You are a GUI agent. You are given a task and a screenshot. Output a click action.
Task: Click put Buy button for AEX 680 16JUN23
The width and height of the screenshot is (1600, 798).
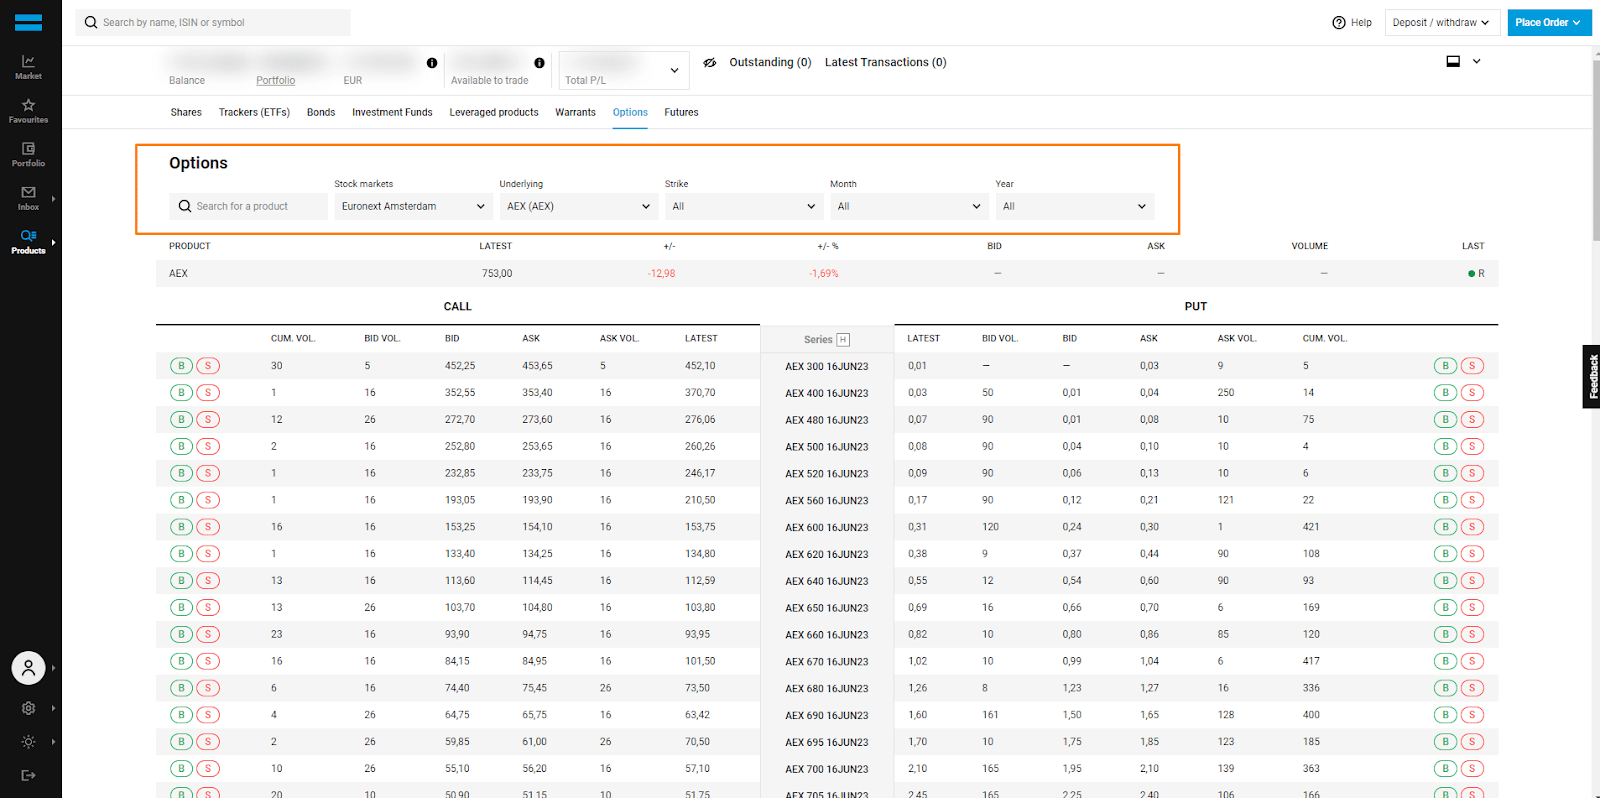point(1445,688)
